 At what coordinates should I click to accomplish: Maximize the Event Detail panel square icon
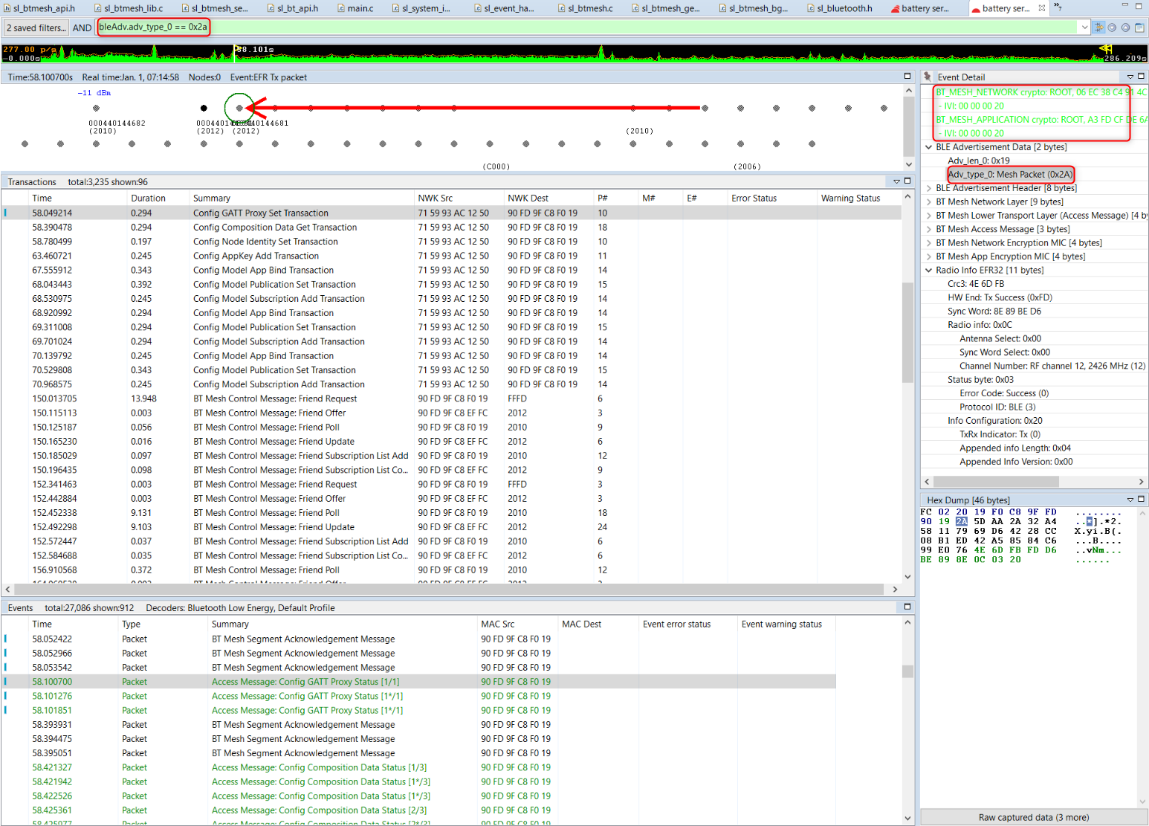(x=1141, y=76)
